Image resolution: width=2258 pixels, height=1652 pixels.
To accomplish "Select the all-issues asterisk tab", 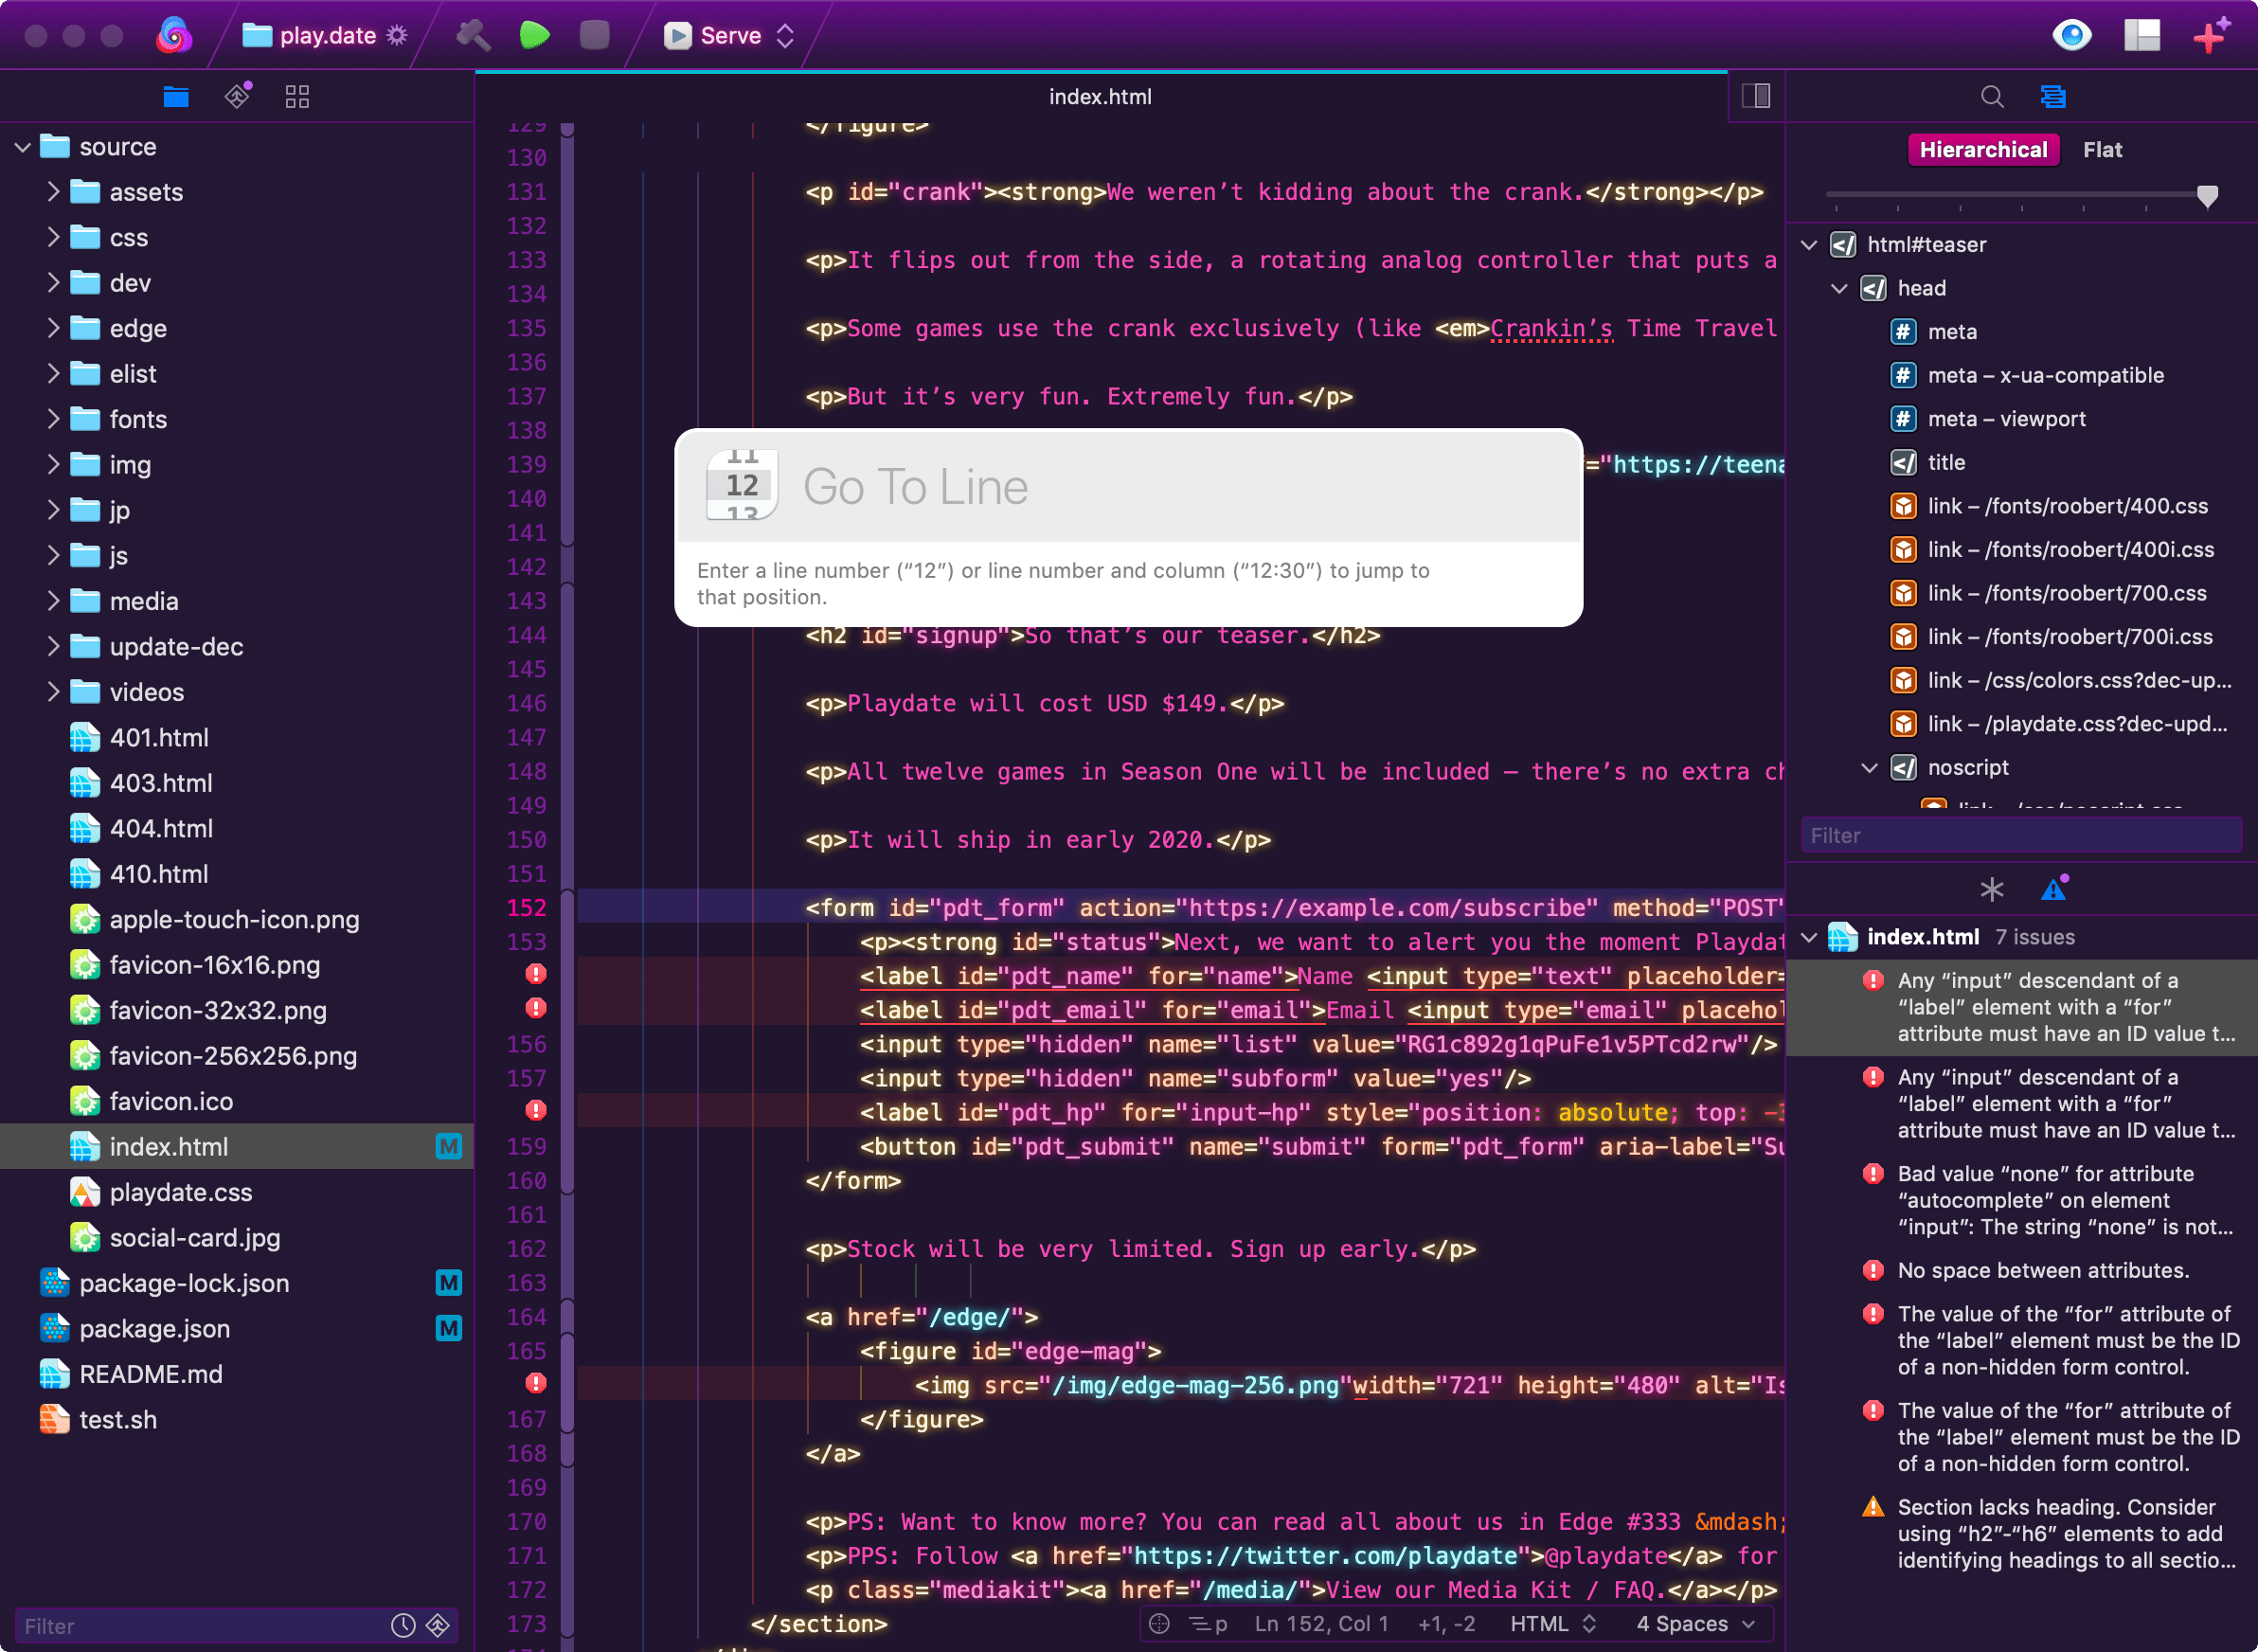I will coord(1991,889).
